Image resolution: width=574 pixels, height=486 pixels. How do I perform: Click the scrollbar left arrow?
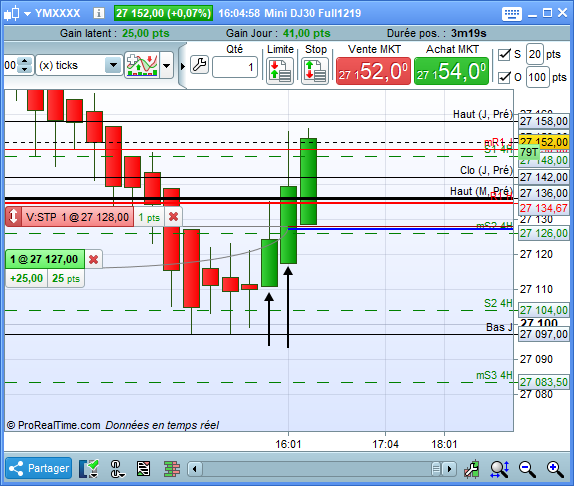pos(195,469)
